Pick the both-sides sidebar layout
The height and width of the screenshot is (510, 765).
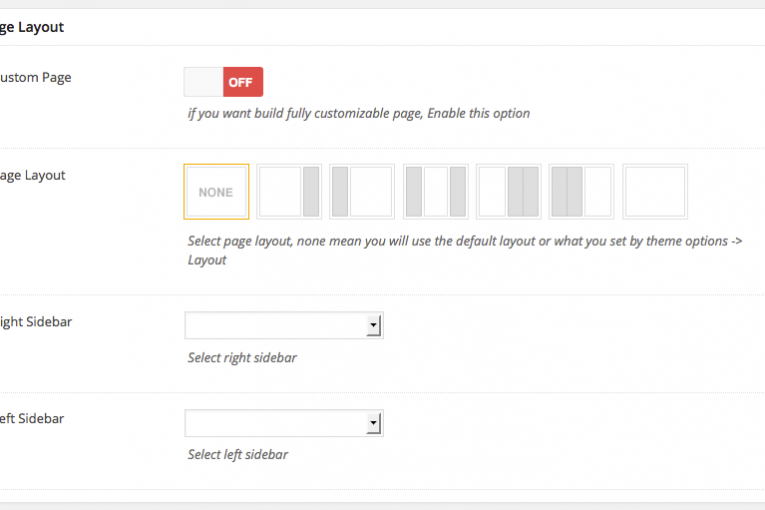click(436, 192)
